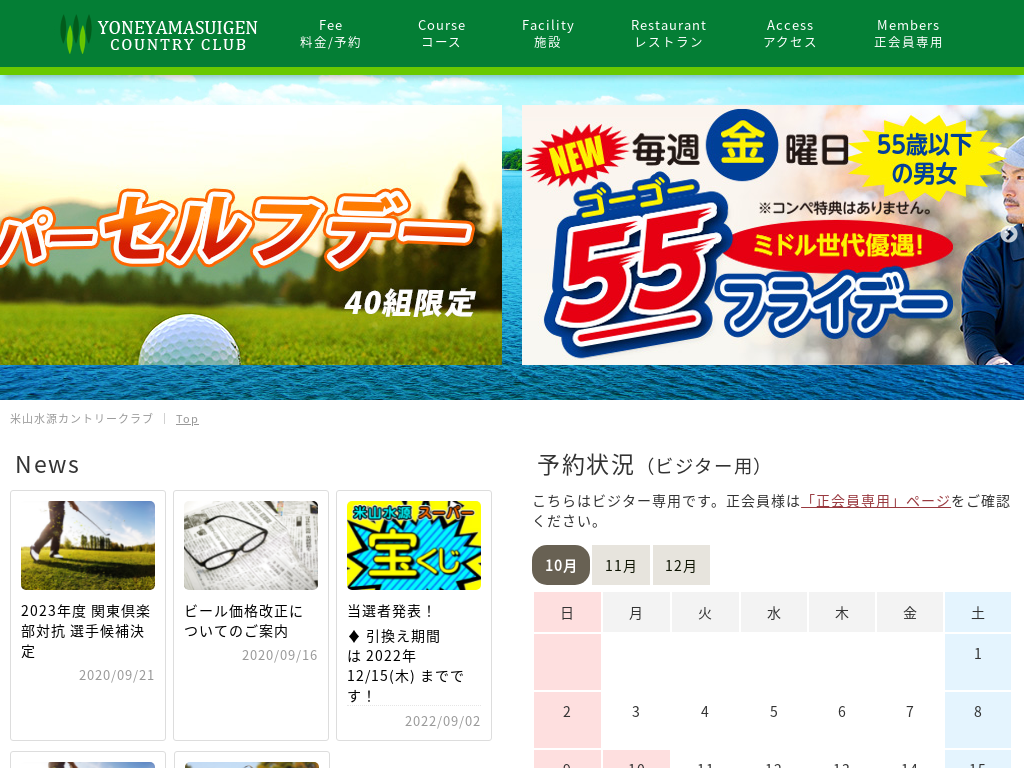Open the newspaper and glasses thumbnail
The image size is (1024, 768).
point(251,545)
